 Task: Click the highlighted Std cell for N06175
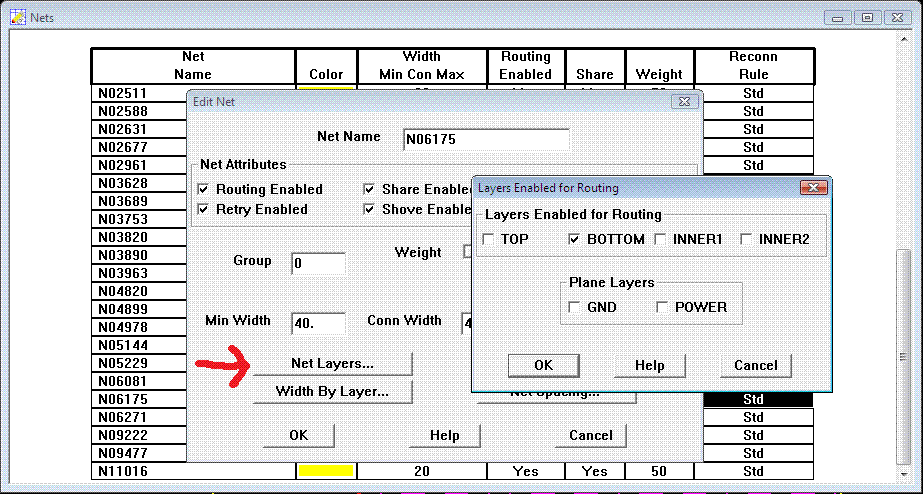pyautogui.click(x=758, y=399)
